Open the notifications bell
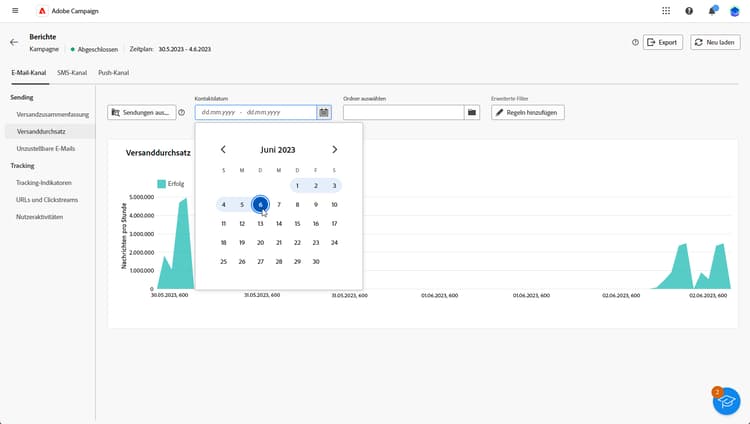The height and width of the screenshot is (424, 750). tap(712, 11)
